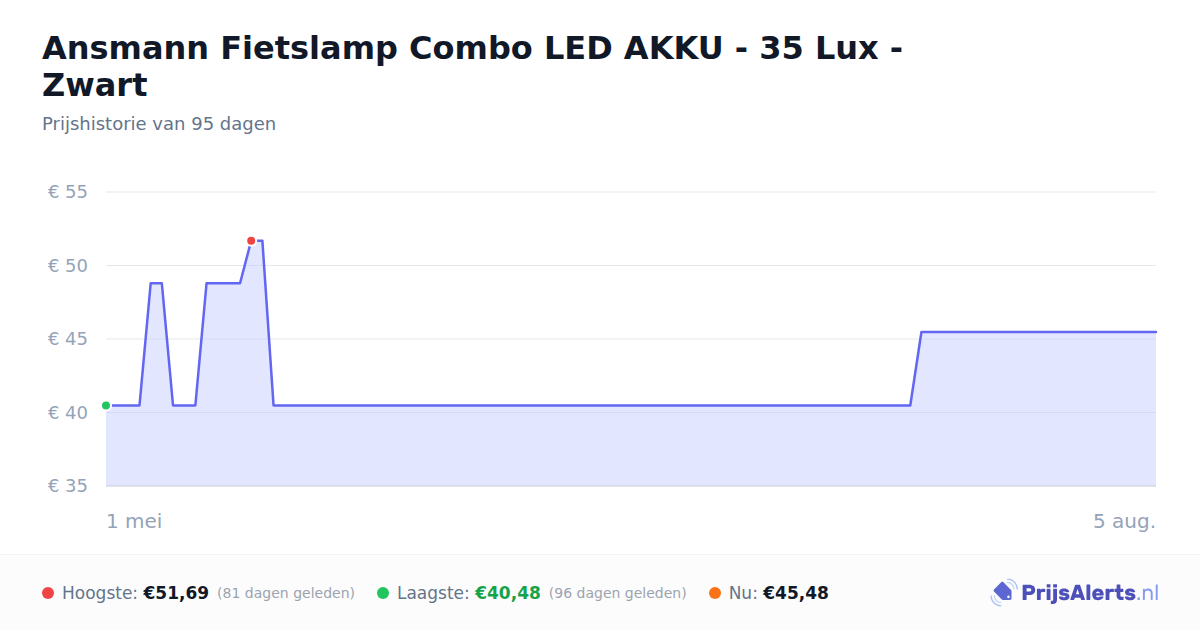Viewport: 1200px width, 630px height.
Task: Click the € 35 y-axis label
Action: coord(68,486)
